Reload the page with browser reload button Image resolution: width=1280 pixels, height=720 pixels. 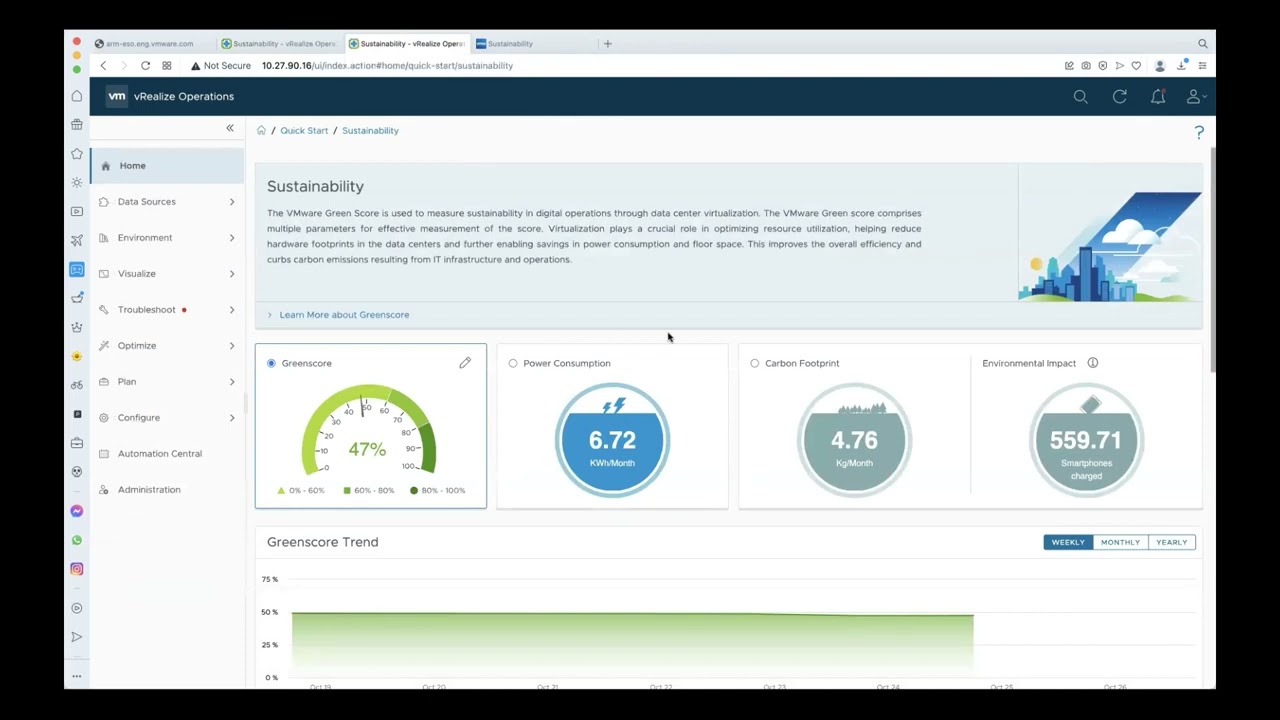coord(145,66)
